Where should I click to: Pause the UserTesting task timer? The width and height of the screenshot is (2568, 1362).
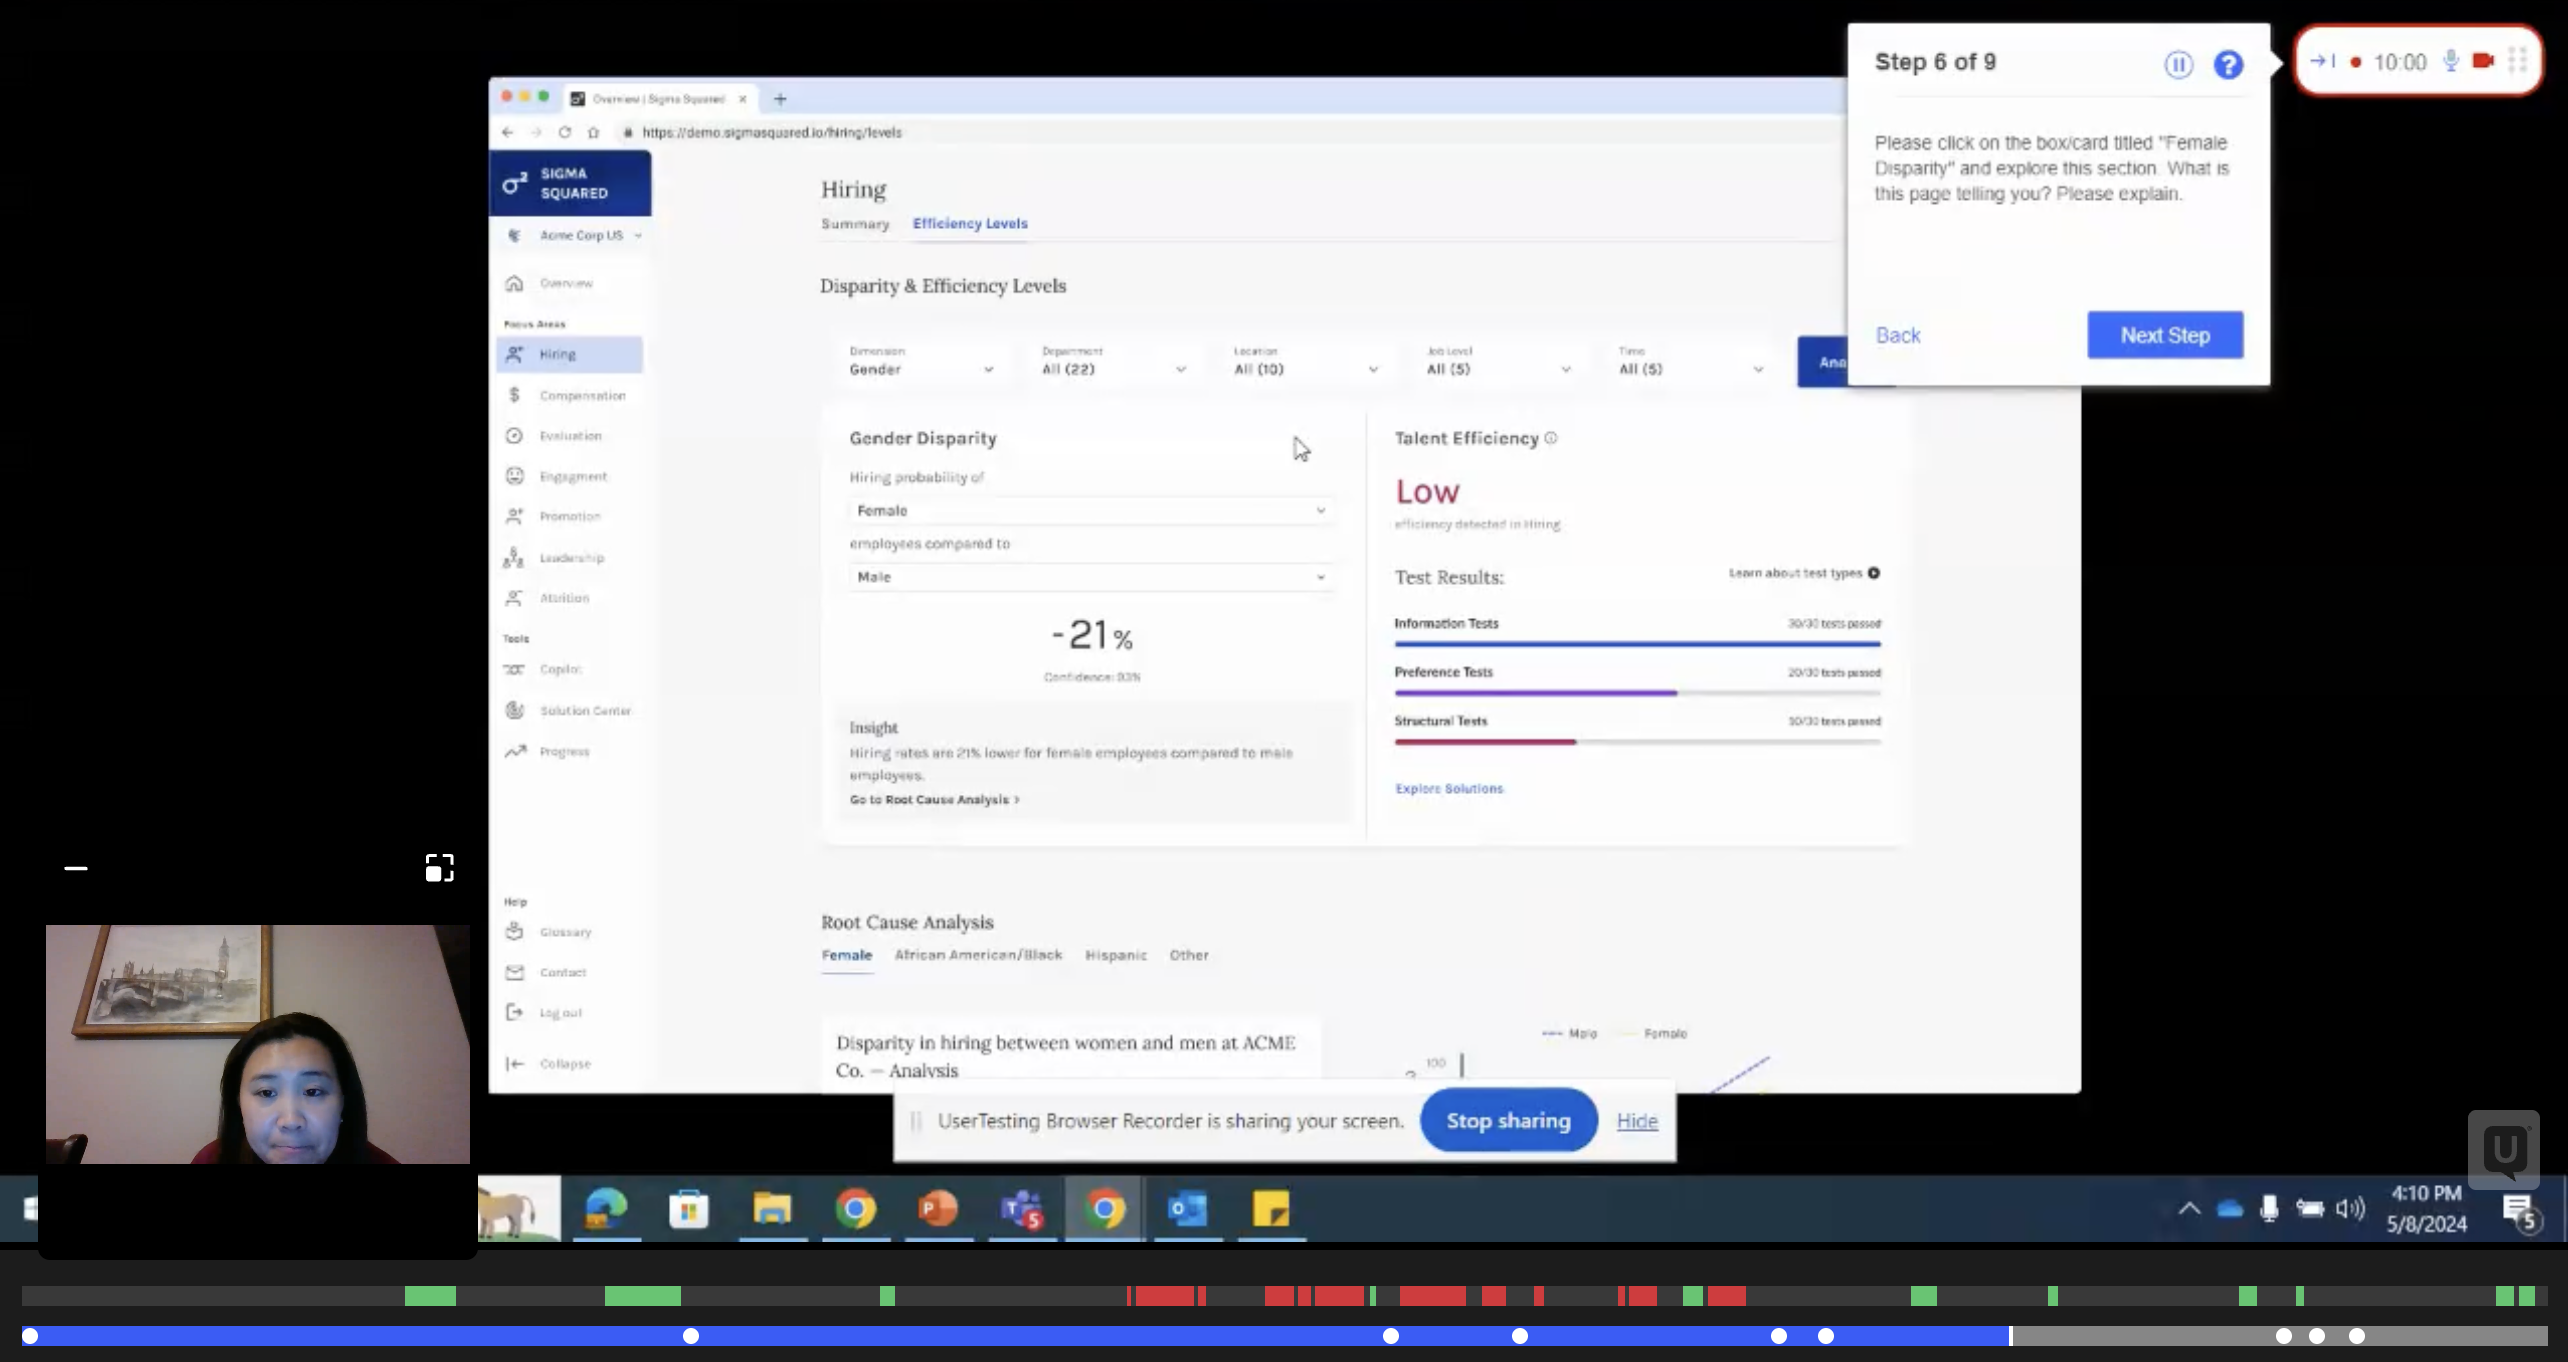[2178, 65]
